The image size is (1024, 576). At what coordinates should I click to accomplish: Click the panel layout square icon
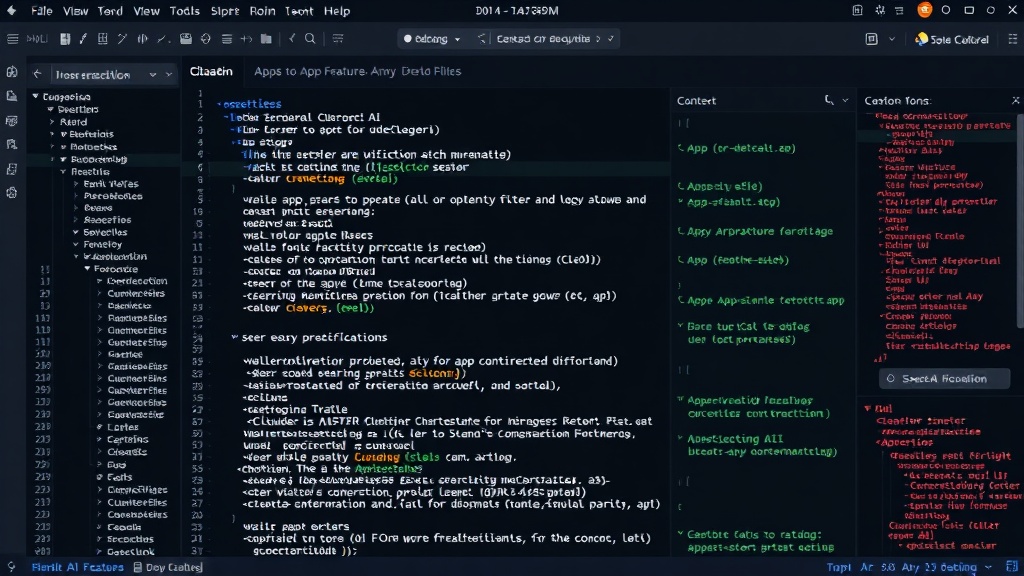click(x=871, y=39)
